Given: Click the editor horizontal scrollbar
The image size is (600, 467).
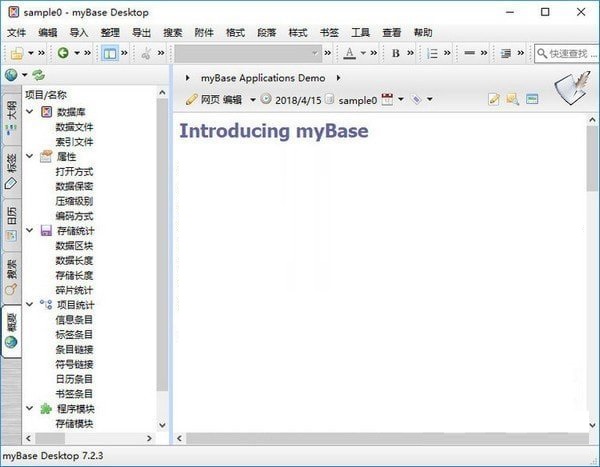Looking at the screenshot, I should (387, 438).
